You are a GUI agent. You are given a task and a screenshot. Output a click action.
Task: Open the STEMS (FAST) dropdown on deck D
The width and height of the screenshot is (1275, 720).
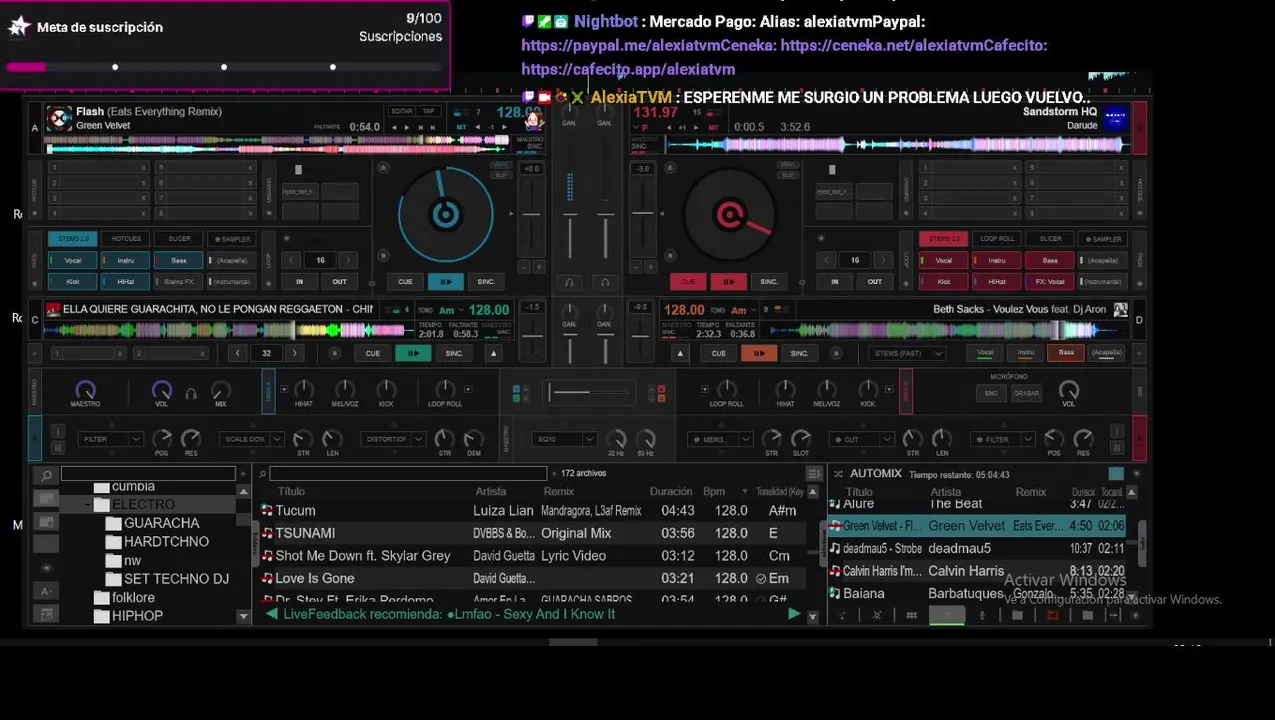click(x=907, y=353)
